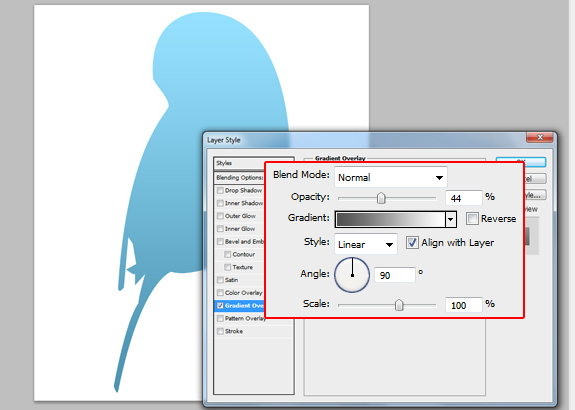Click the Inner Glow label
575x410 pixels.
240,229
